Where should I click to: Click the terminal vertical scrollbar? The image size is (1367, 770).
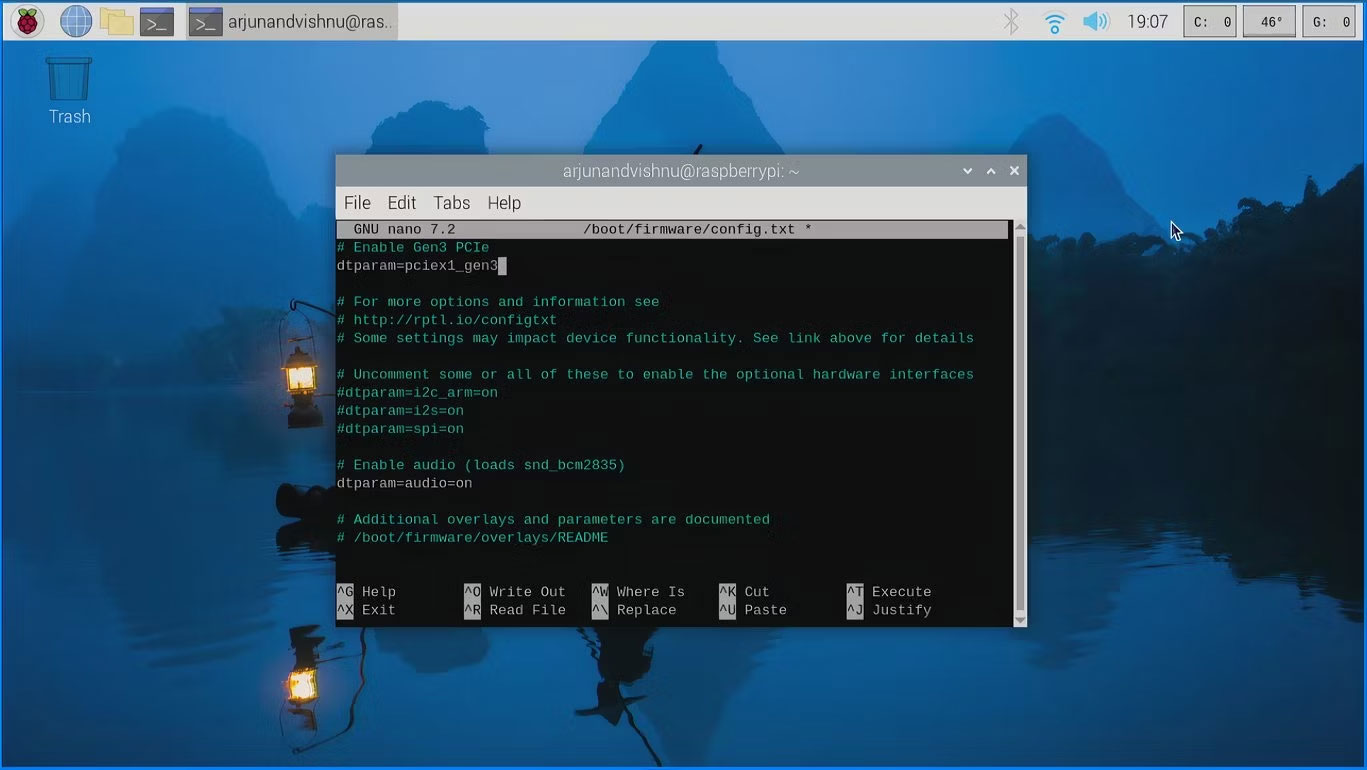click(x=1019, y=420)
